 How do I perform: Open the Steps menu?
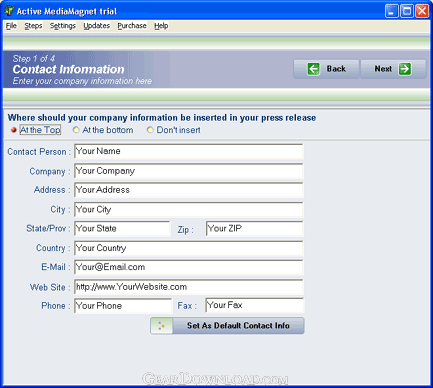pos(33,26)
